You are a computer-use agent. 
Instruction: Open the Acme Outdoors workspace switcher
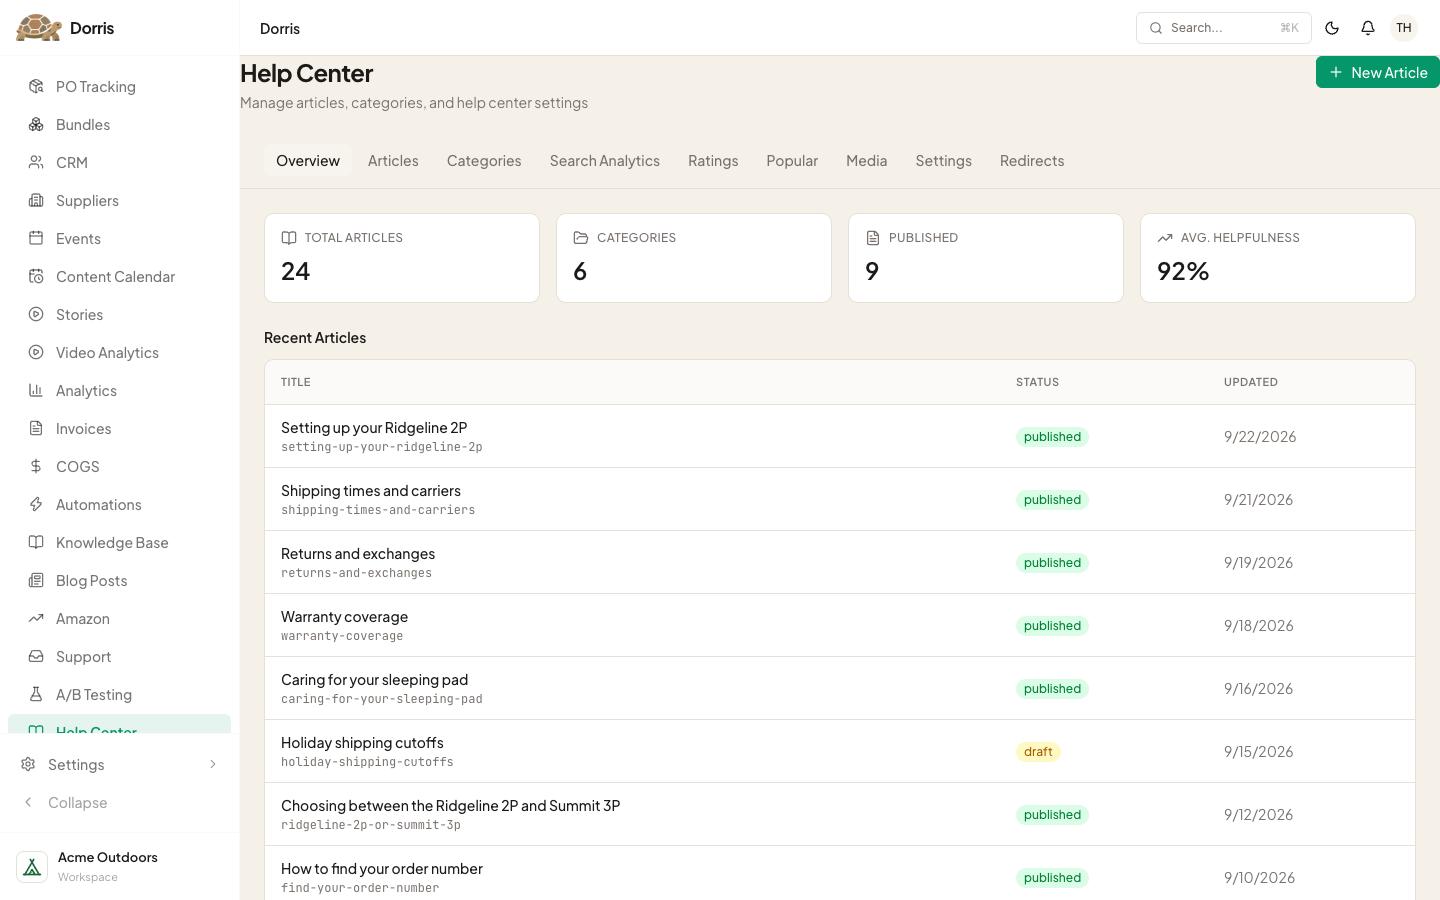[x=119, y=866]
